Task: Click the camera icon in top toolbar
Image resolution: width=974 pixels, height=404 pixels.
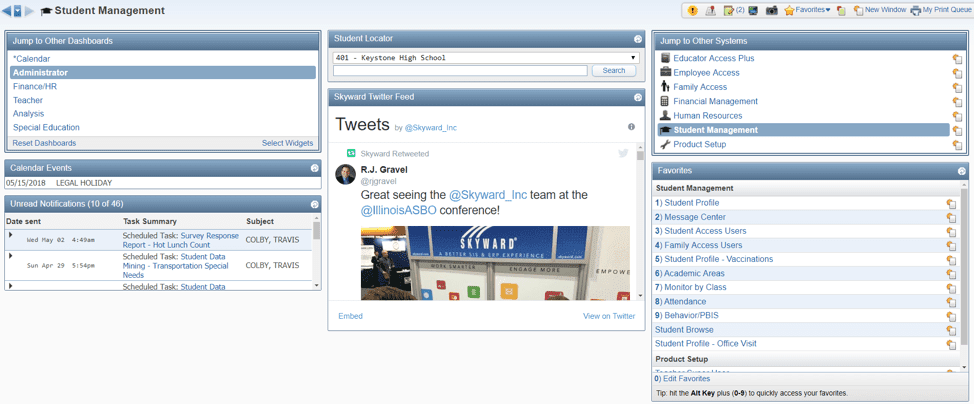Action: 772,10
